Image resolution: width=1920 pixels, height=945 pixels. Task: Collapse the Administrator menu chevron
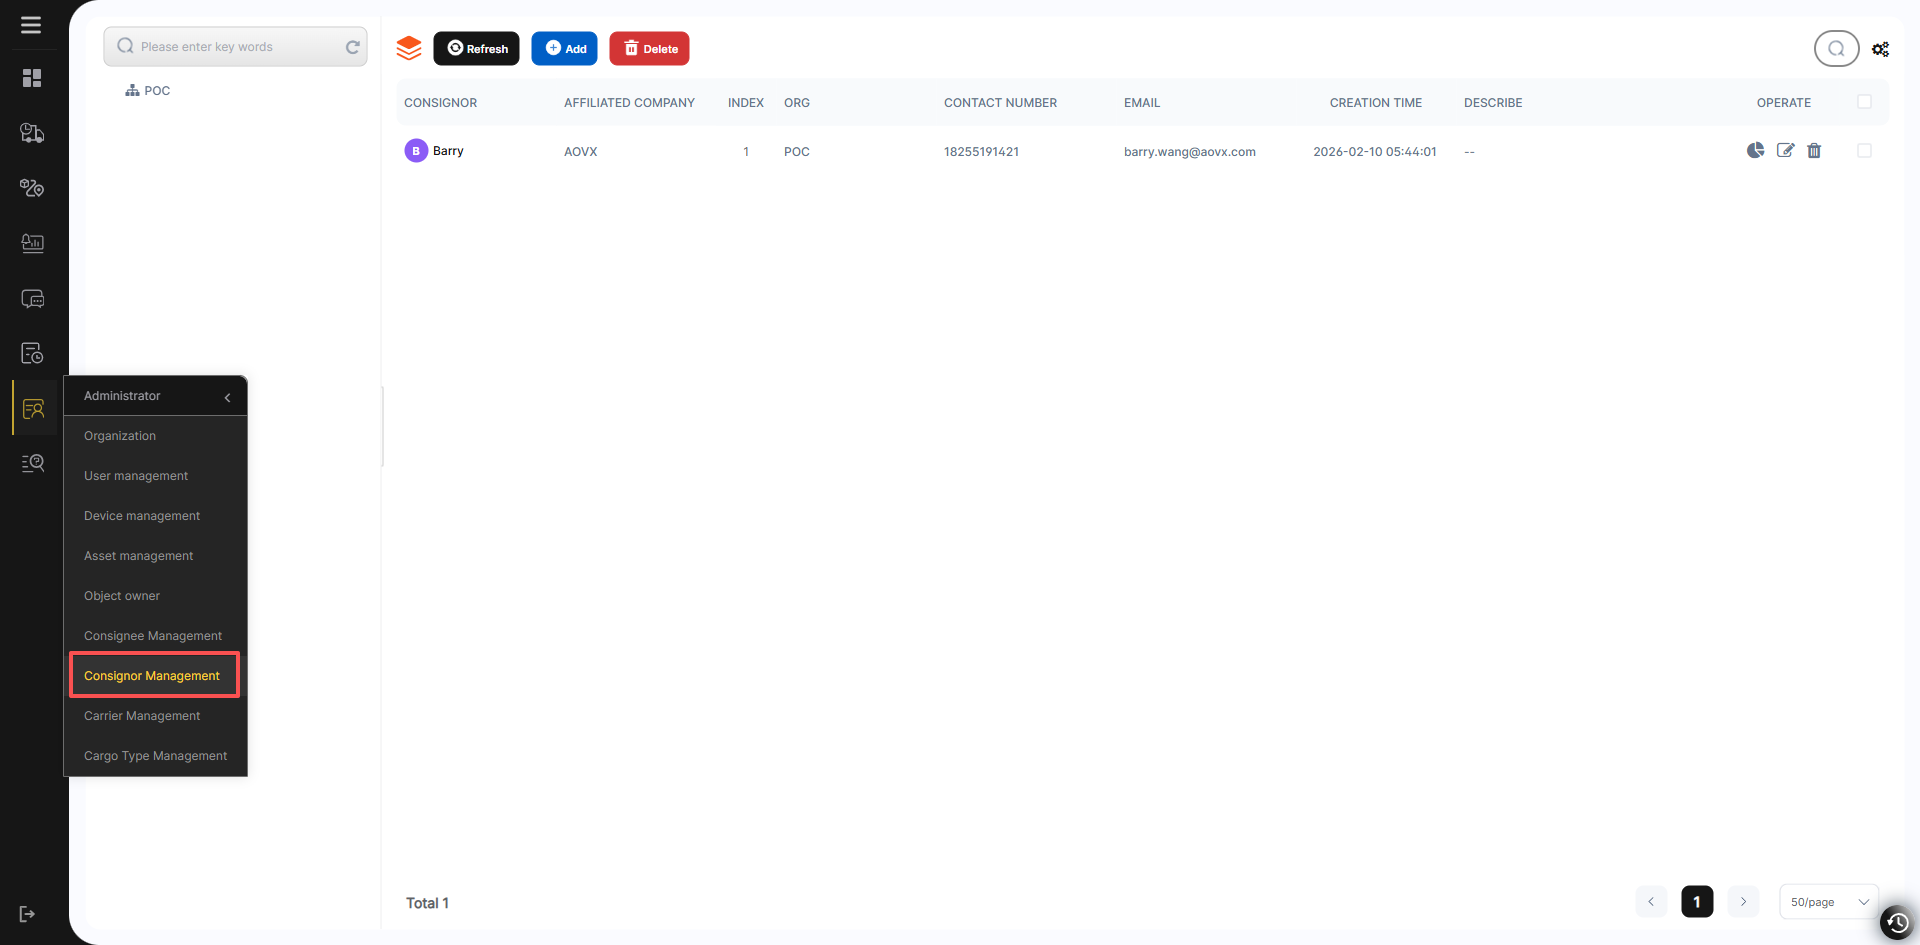[x=227, y=397]
